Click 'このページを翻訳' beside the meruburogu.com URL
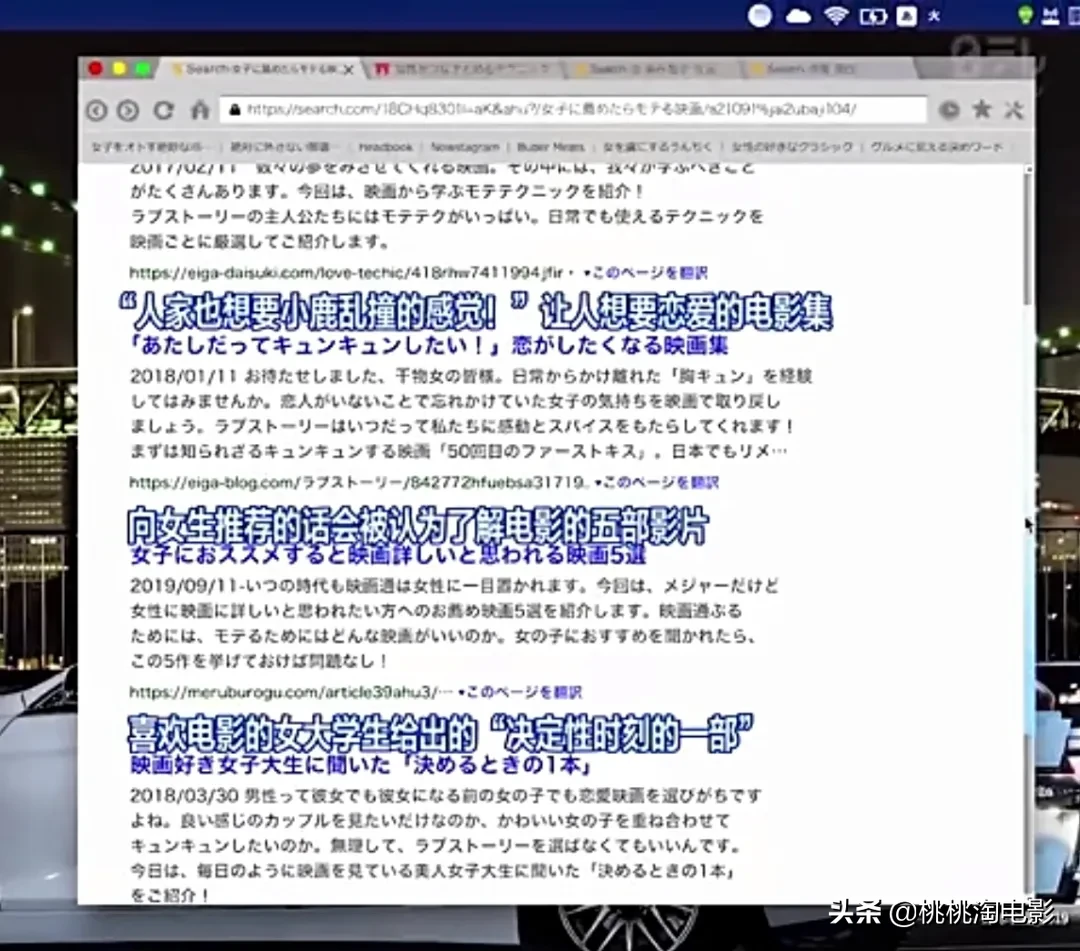The height and width of the screenshot is (951, 1080). (x=520, y=692)
